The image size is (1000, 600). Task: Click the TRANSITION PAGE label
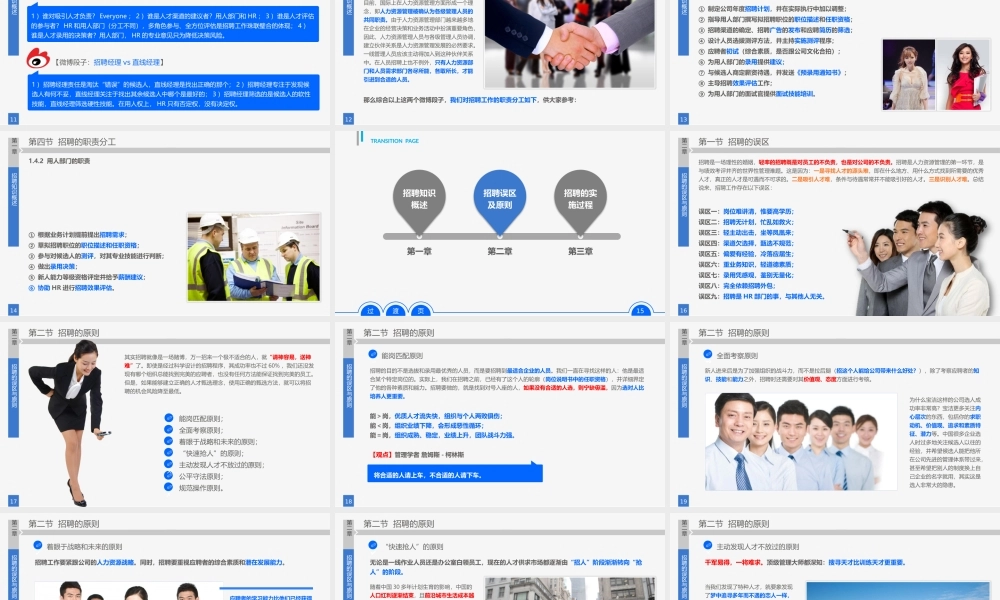click(395, 141)
